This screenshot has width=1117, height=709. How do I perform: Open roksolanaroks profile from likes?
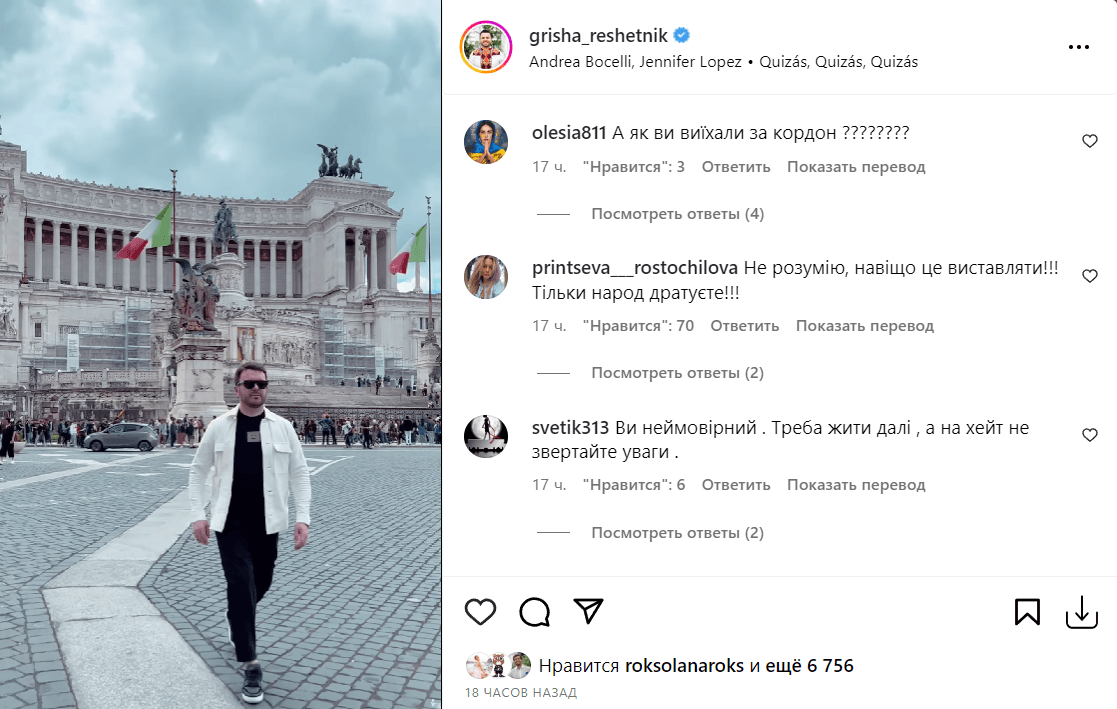684,666
